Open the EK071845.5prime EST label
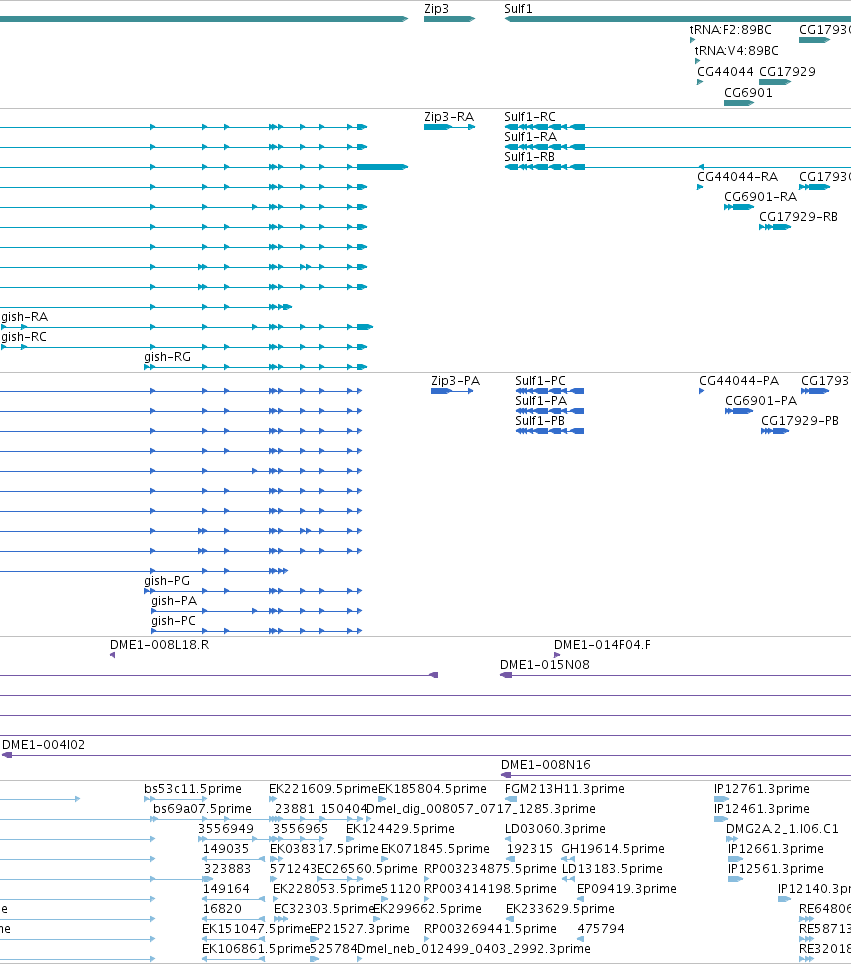Screen dimensions: 851x964 tap(435, 848)
